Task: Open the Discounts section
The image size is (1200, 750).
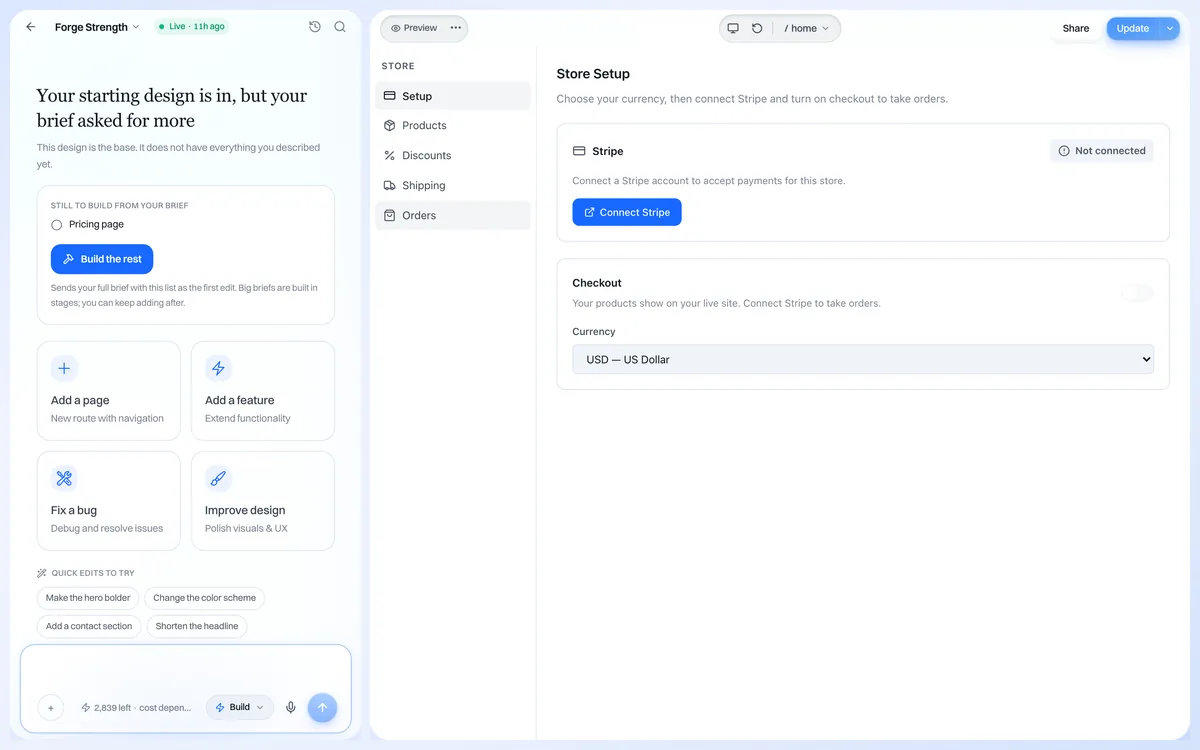Action: pos(453,156)
